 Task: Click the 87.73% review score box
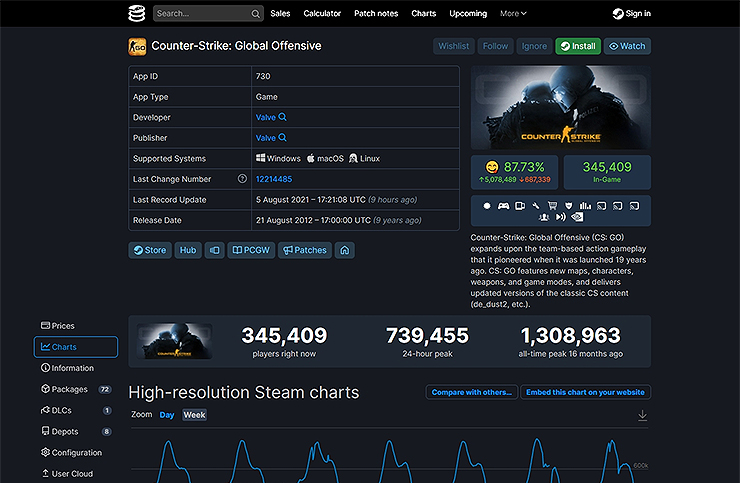tap(514, 172)
